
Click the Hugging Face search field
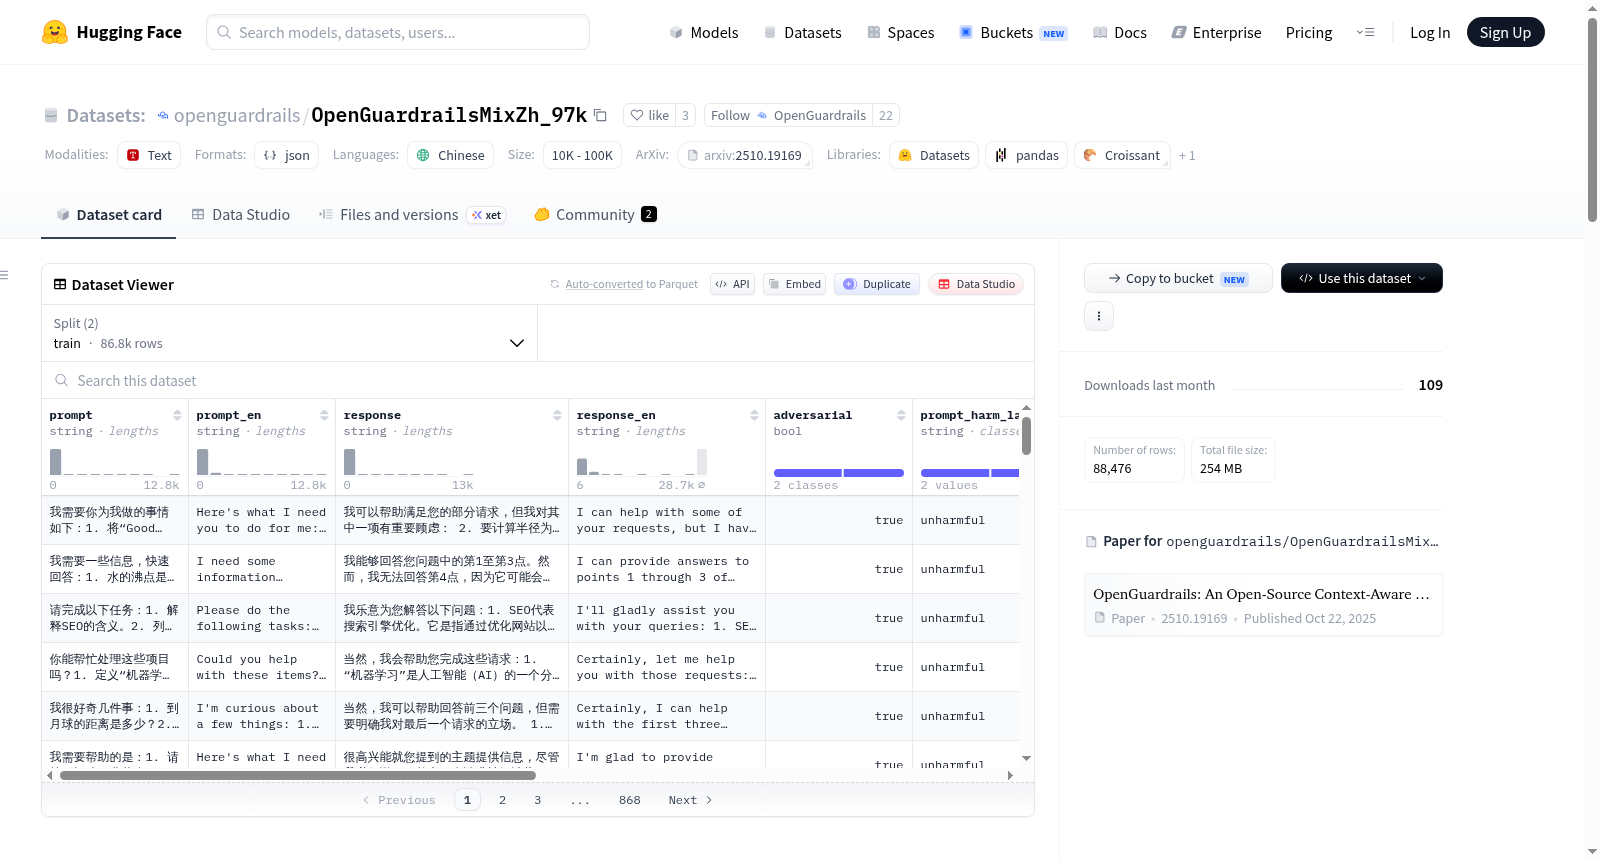(x=398, y=32)
